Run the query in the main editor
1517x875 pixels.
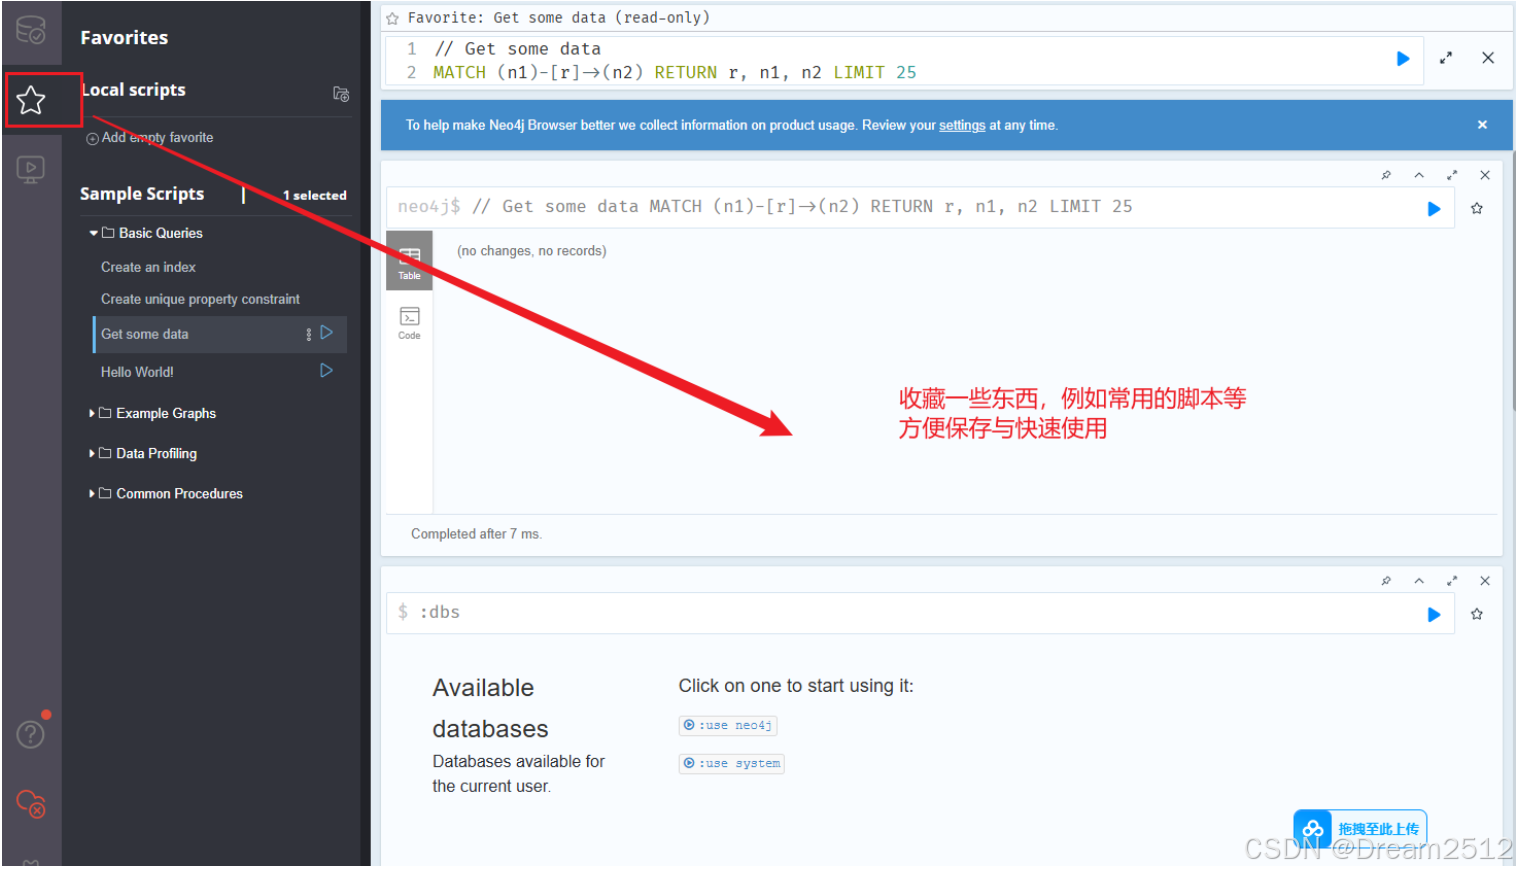[x=1403, y=59]
